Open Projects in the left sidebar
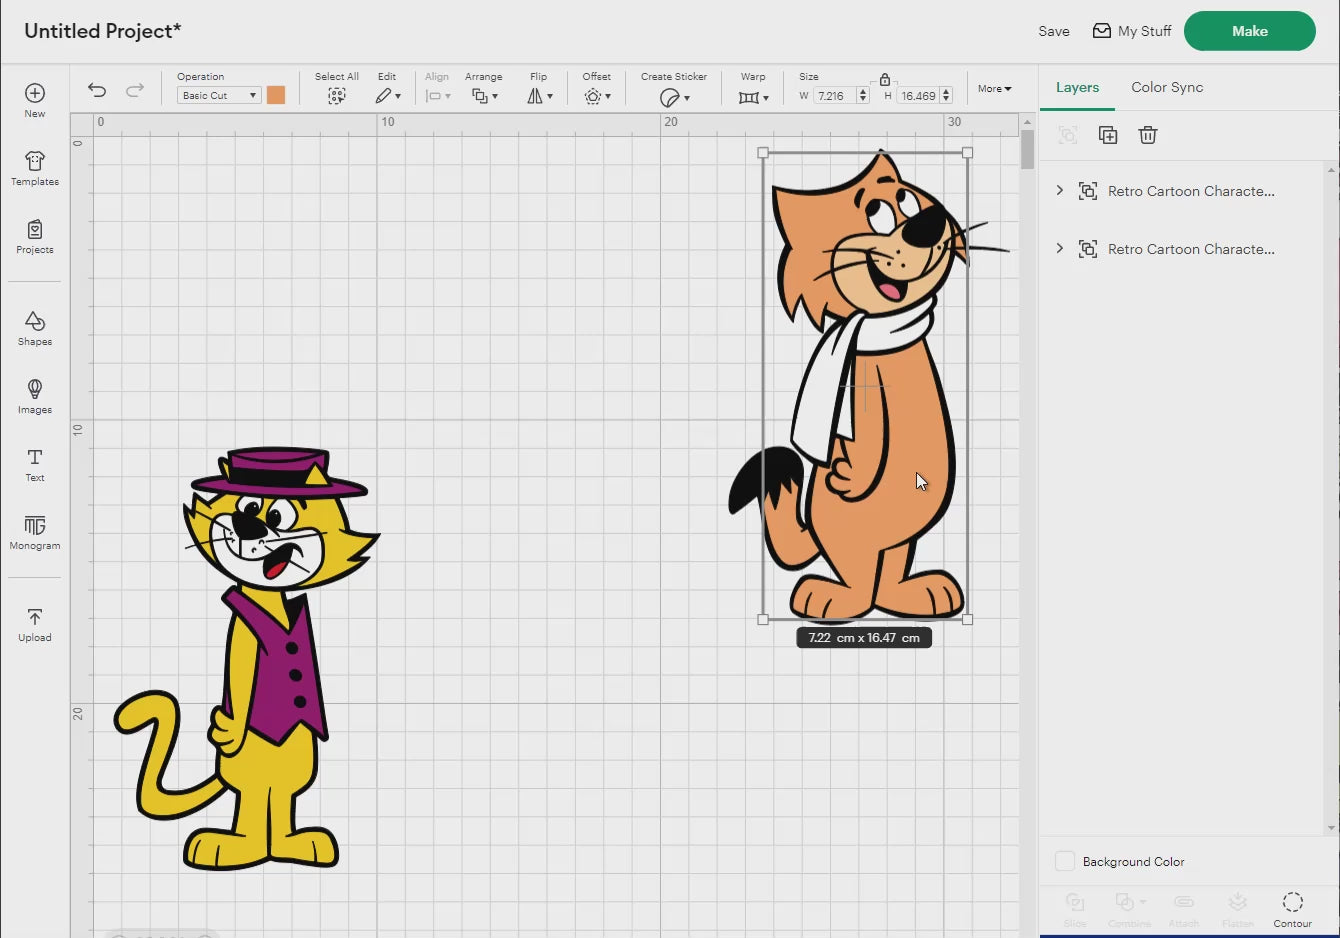 coord(35,236)
